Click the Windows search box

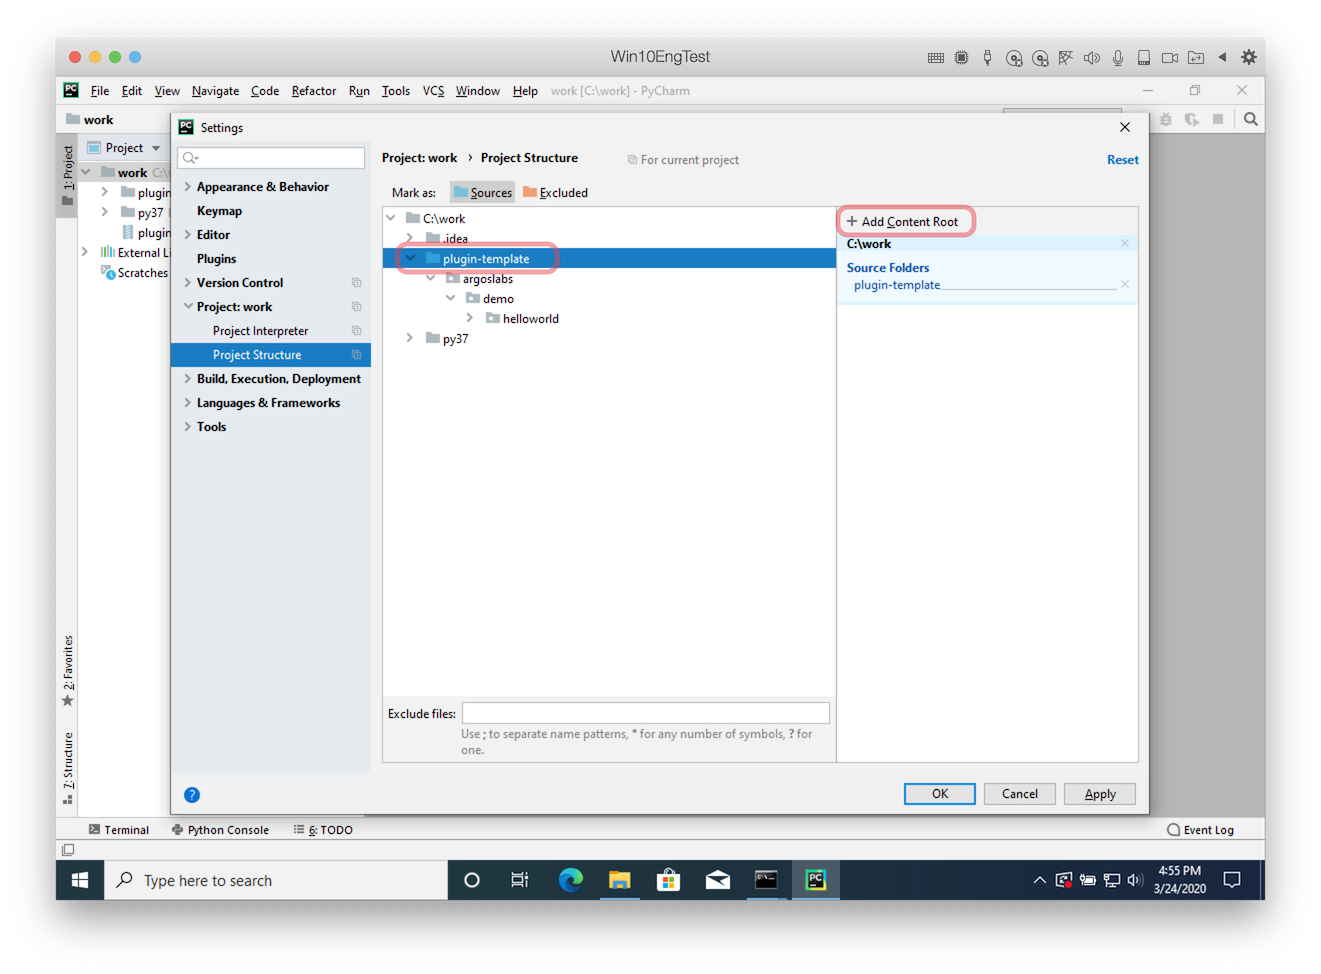[276, 880]
